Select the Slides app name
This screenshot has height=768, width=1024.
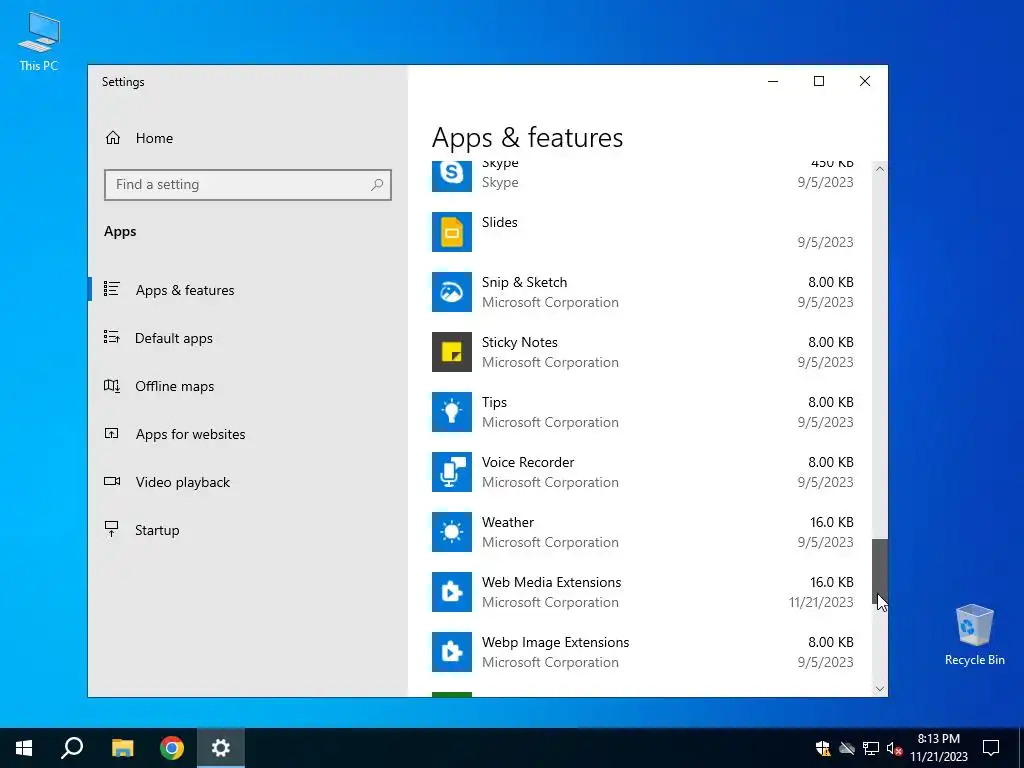click(x=500, y=222)
